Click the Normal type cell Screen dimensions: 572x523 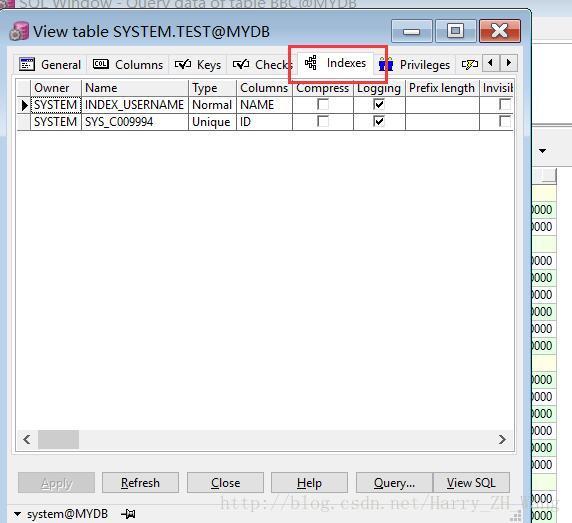click(x=212, y=105)
